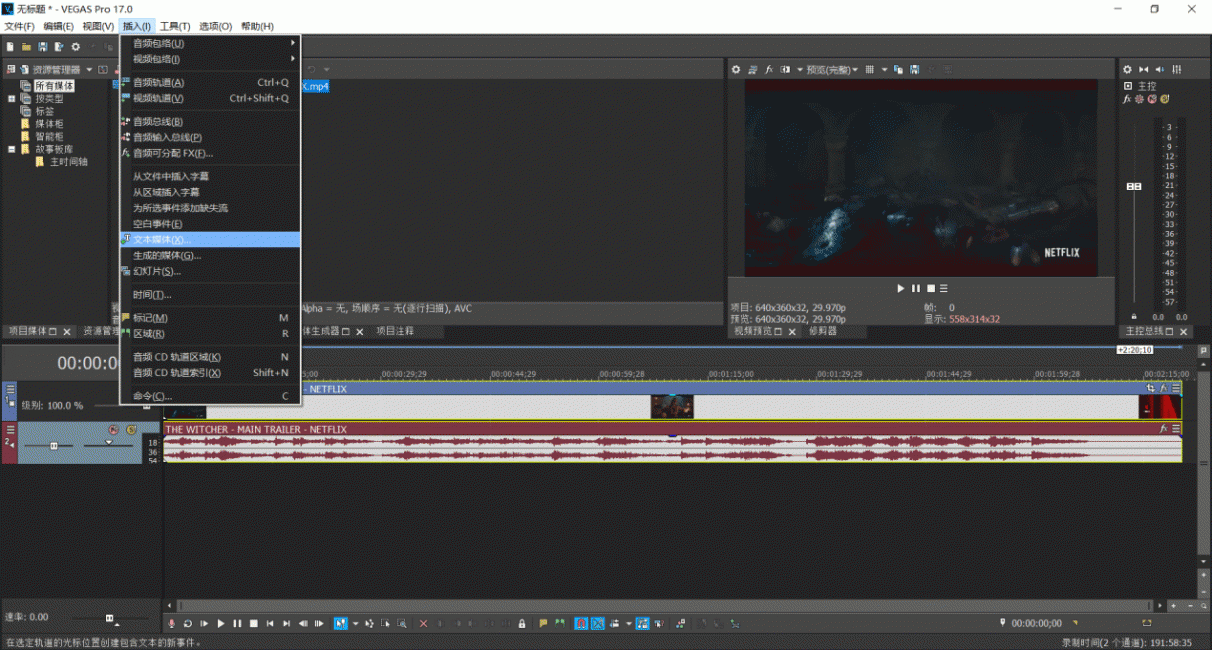Viewport: 1212px width, 650px height.
Task: Insert a marker using the flag icon
Action: click(543, 623)
